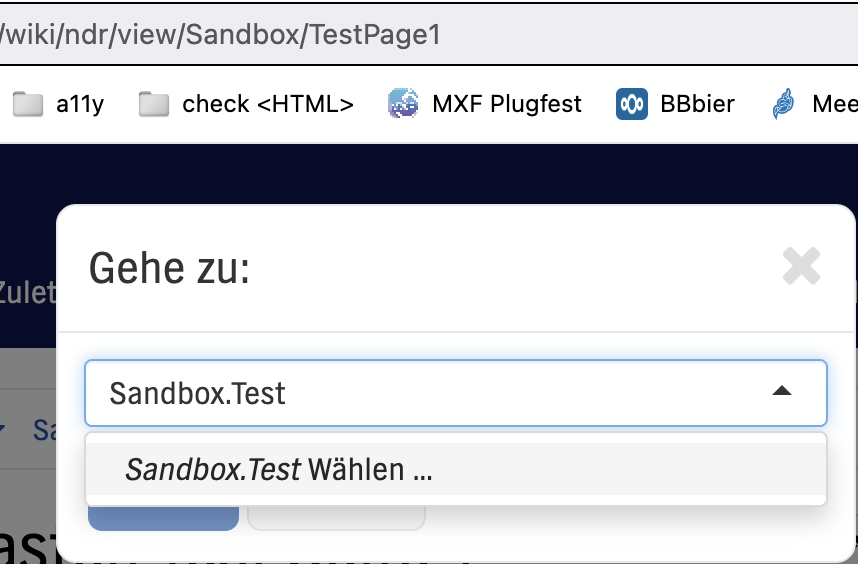Close the 'Gehe zu:' dialog
Screen dimensions: 858x564
[801, 267]
